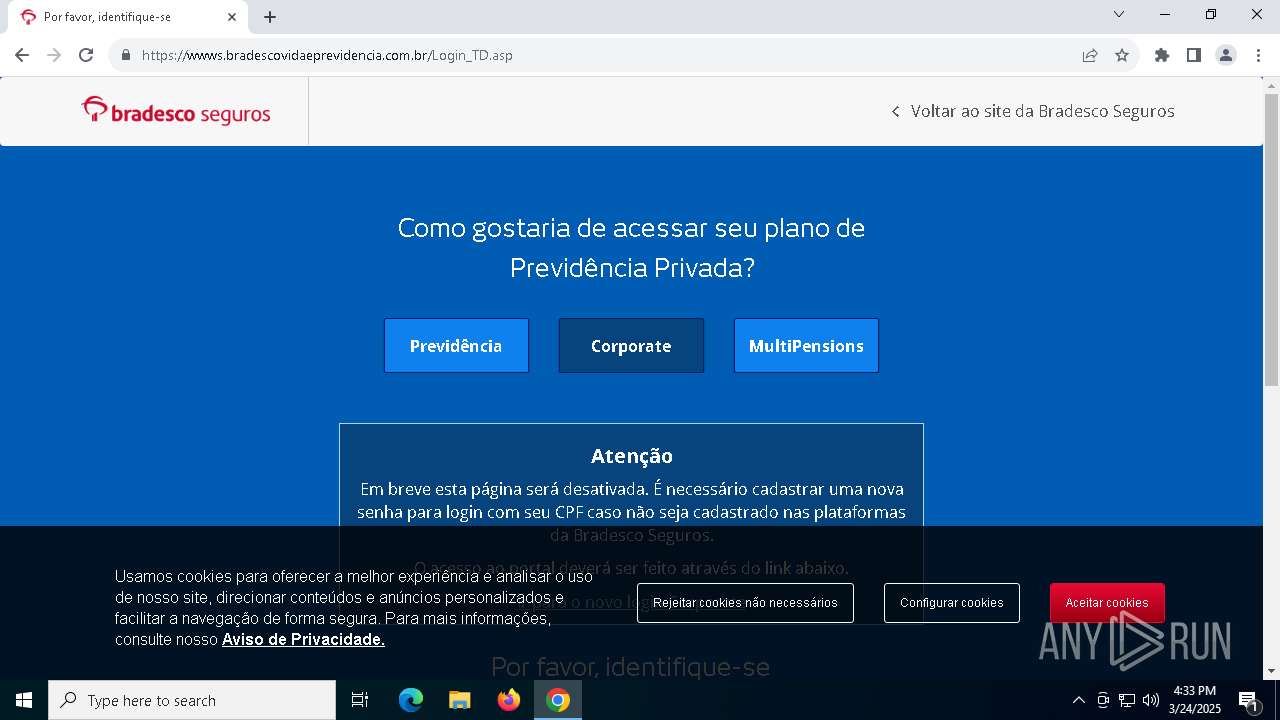This screenshot has height=720, width=1280.
Task: Click the browser forward arrow
Action: pos(54,55)
